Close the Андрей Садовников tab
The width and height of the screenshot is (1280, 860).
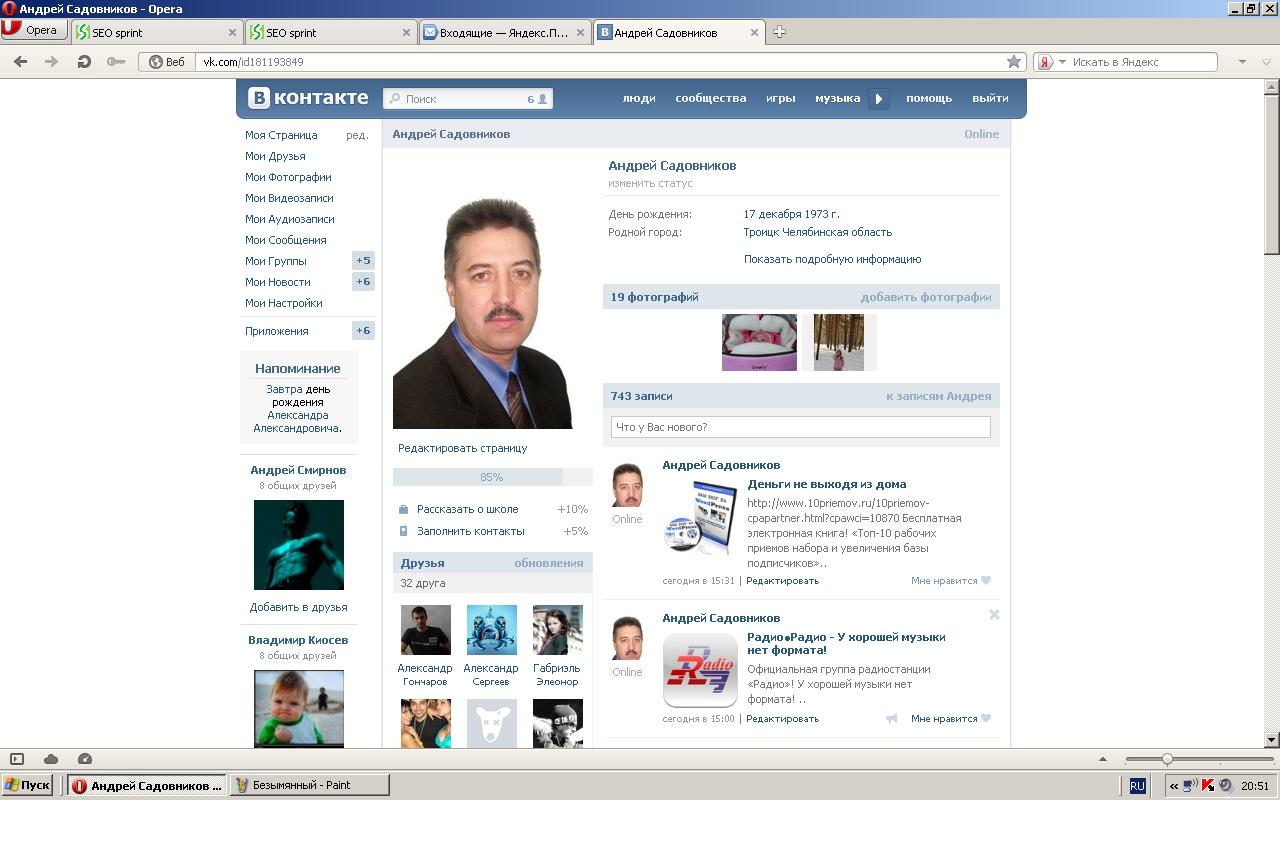point(754,32)
